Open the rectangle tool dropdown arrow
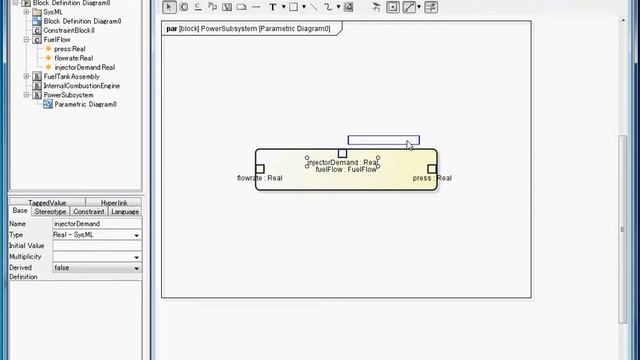The width and height of the screenshot is (640, 360). coord(304,7)
